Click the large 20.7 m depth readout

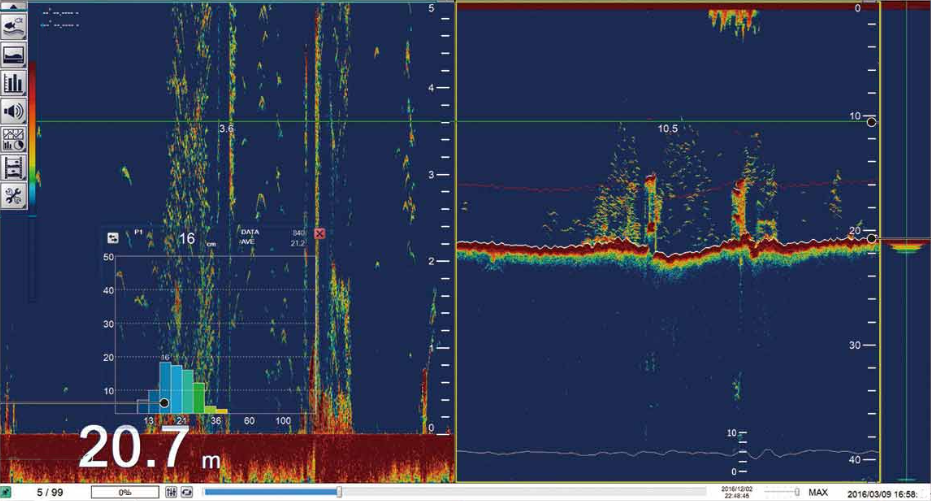150,449
